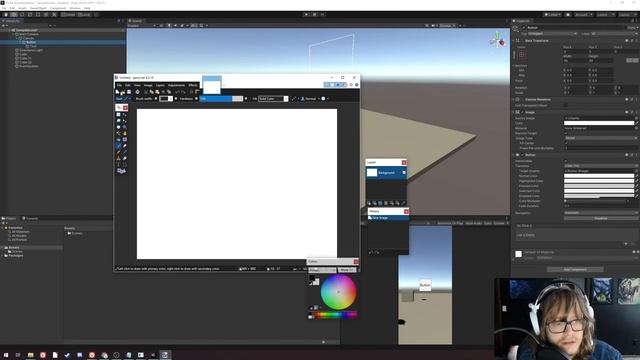Select the Pencil tool in paint.net
The image size is (640, 360).
tap(118, 152)
